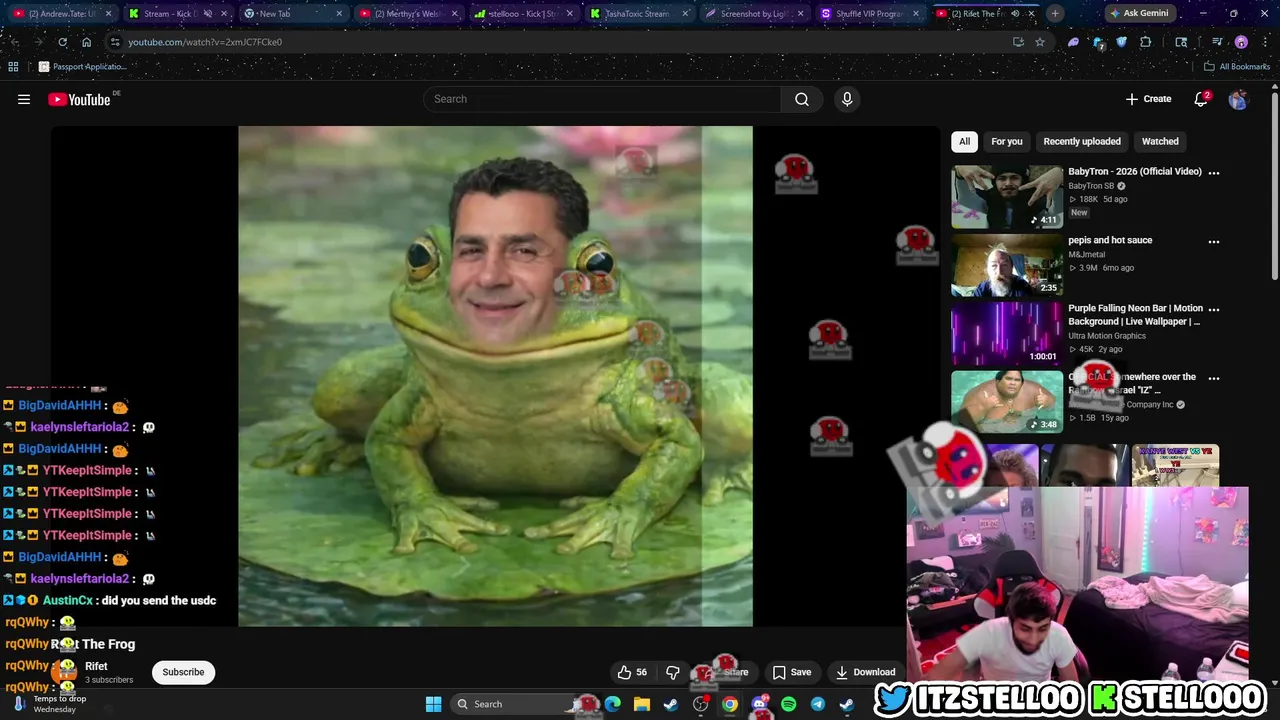This screenshot has width=1280, height=720.
Task: Open Chrome apps grid in bookmarks bar
Action: [x=13, y=67]
